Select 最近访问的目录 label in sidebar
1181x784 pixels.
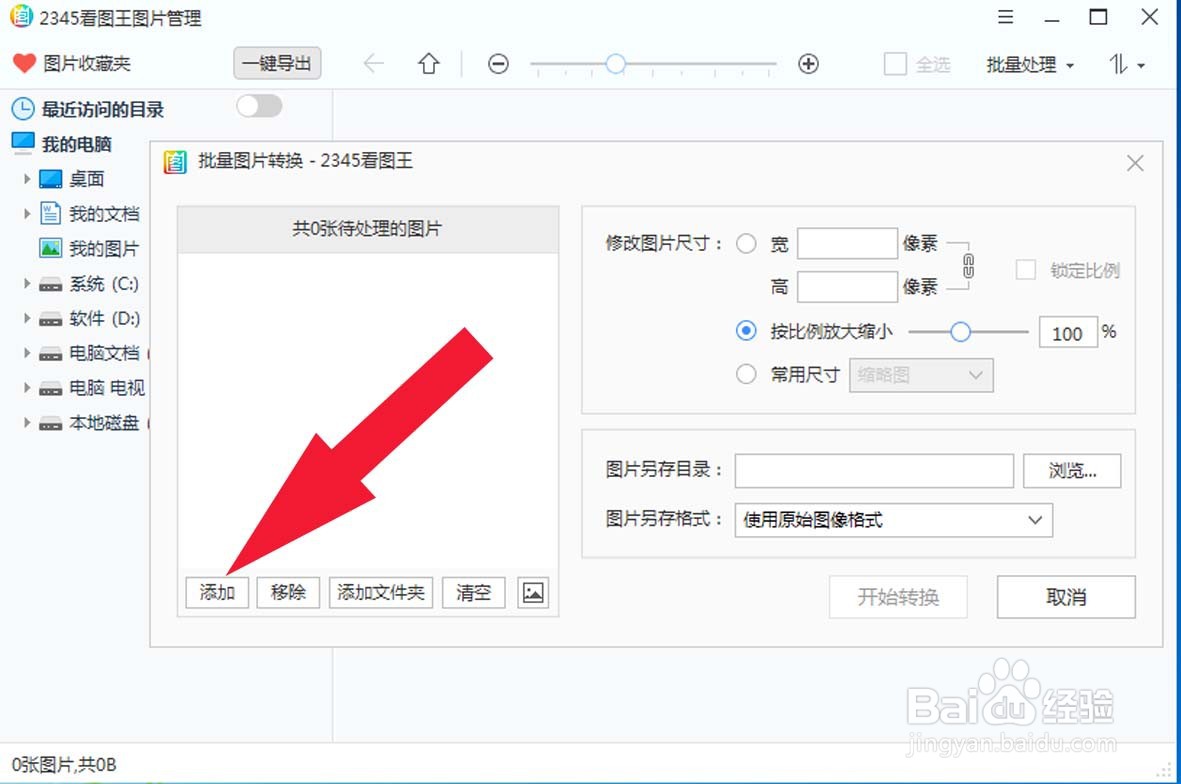click(x=103, y=109)
